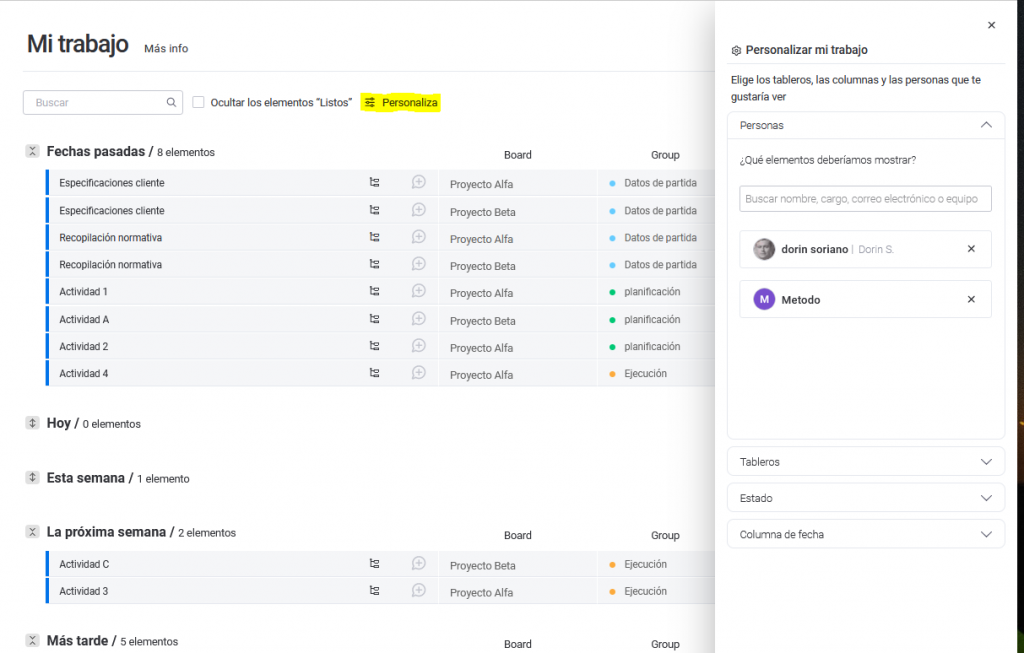The image size is (1024, 653).
Task: Remove Metodo team from people filter
Action: [x=971, y=299]
